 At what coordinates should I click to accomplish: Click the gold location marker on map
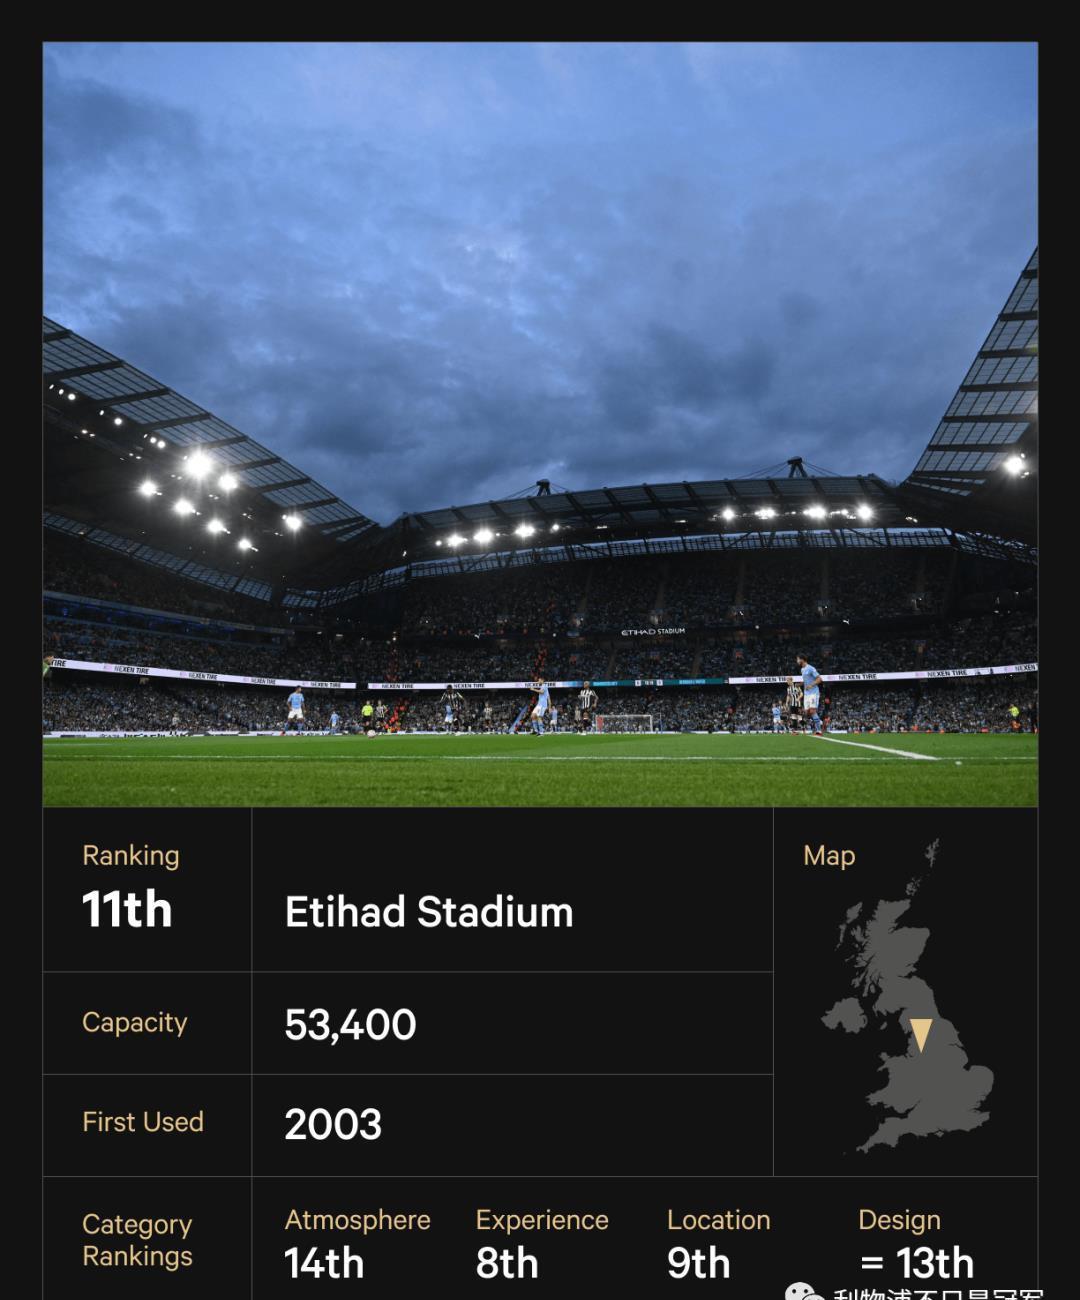pyautogui.click(x=921, y=1035)
